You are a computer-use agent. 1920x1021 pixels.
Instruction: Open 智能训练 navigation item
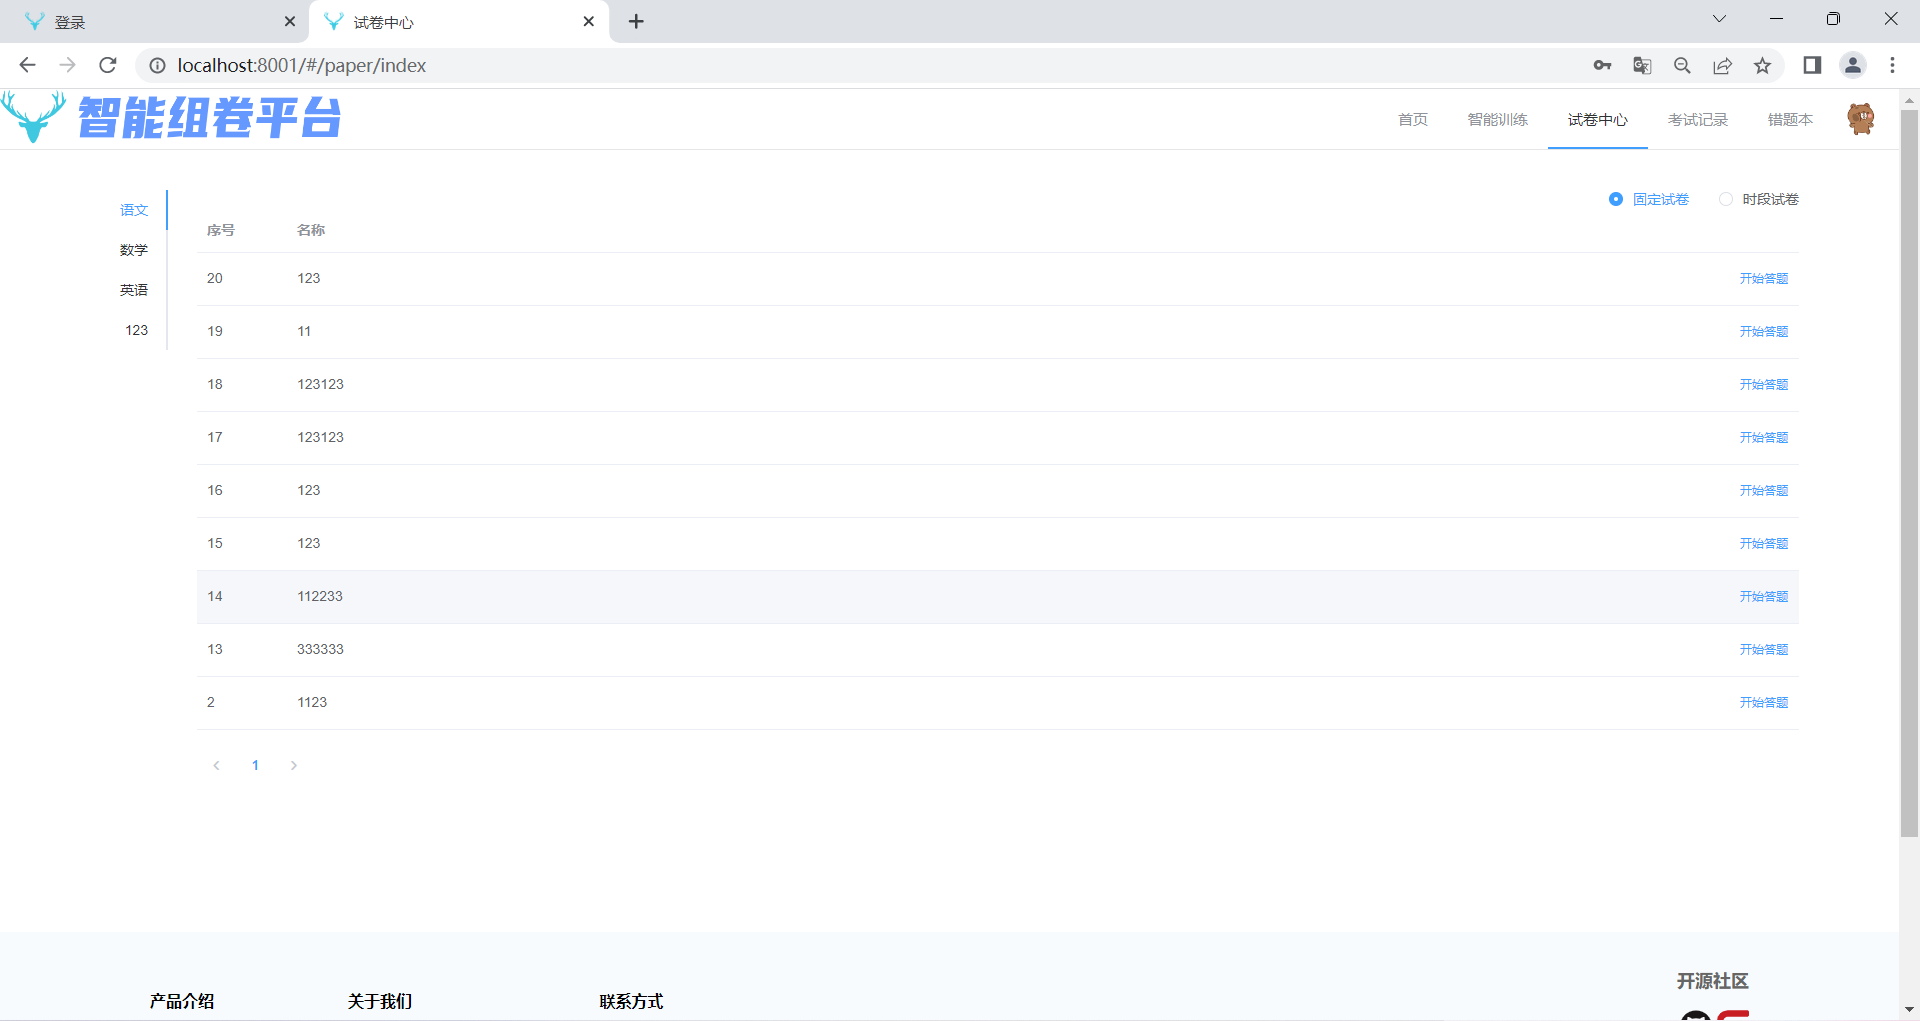pyautogui.click(x=1497, y=120)
